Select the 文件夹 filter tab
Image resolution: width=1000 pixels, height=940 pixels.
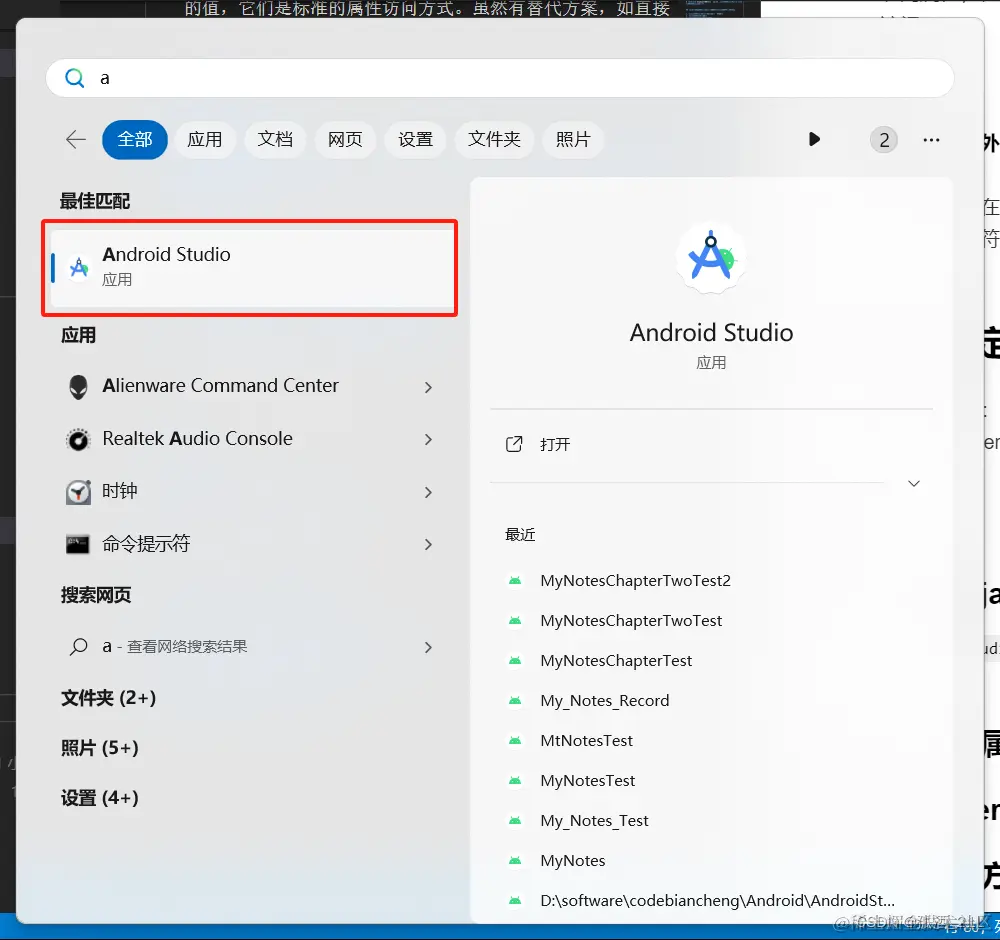click(x=494, y=139)
